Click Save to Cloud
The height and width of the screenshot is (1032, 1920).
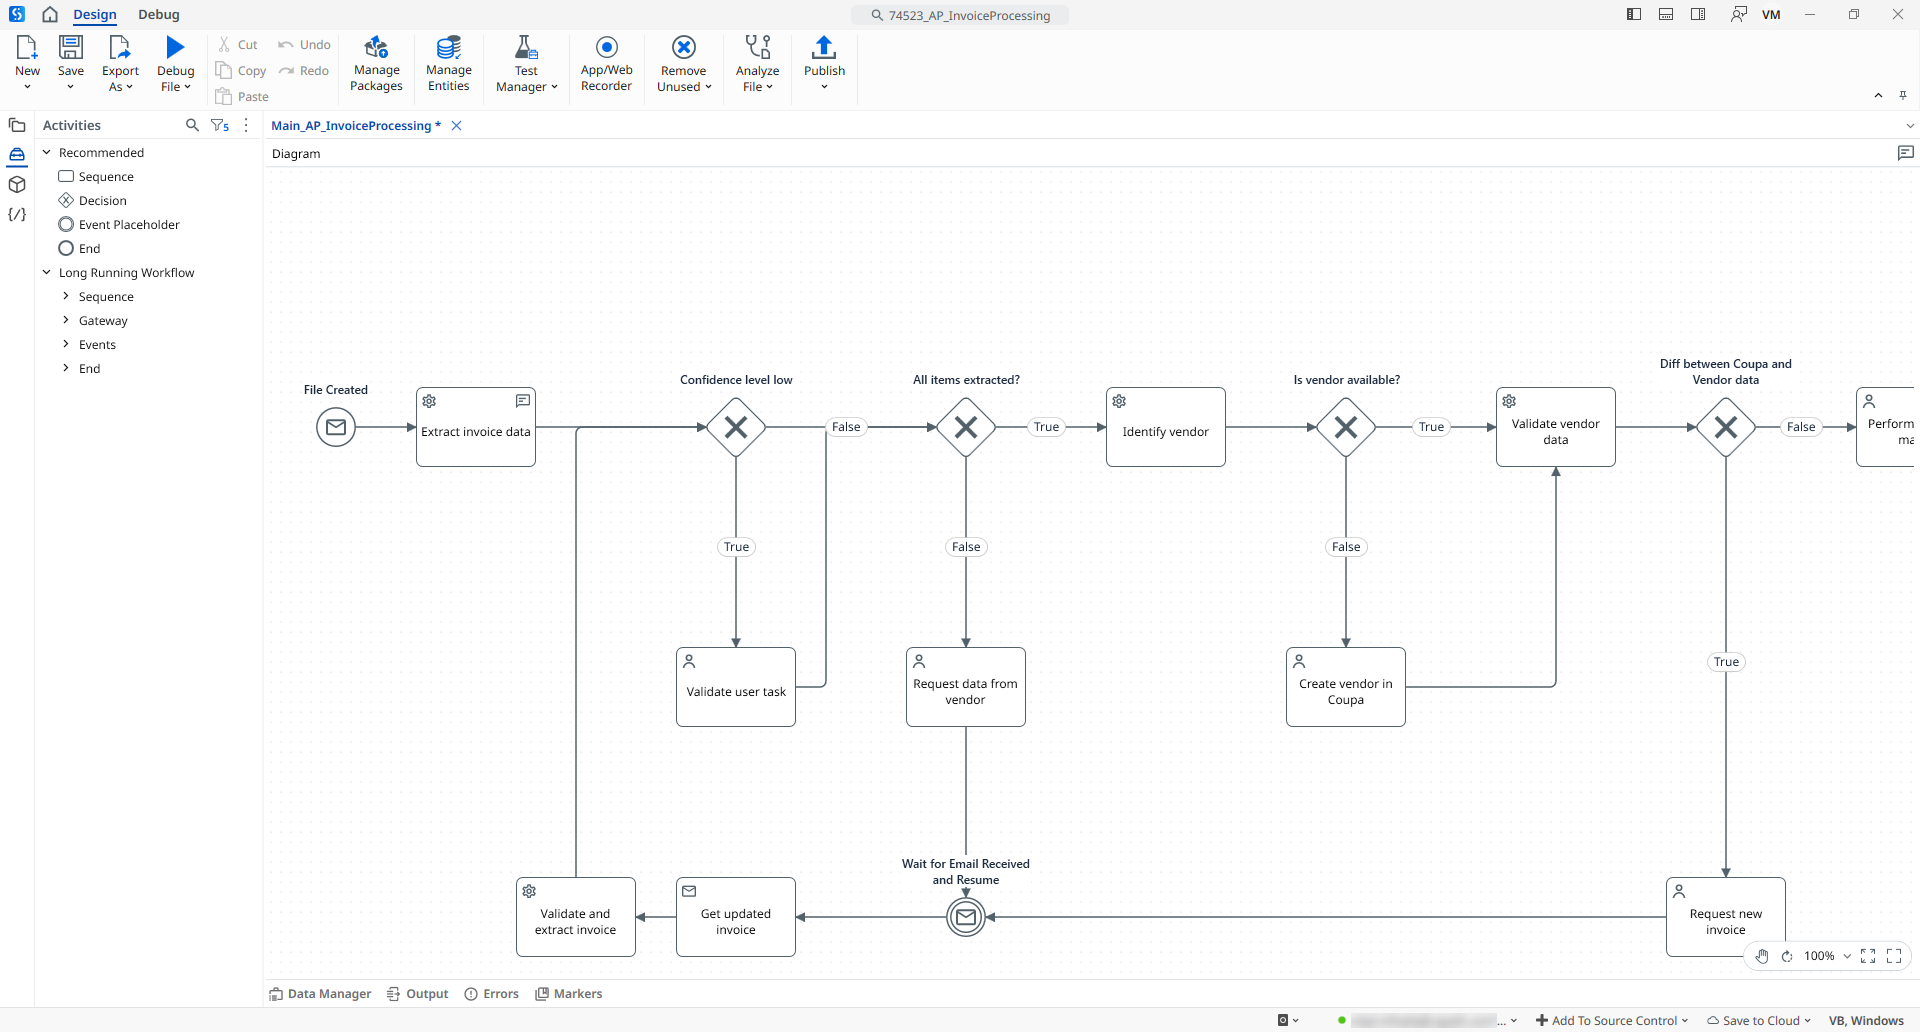click(x=1757, y=1020)
